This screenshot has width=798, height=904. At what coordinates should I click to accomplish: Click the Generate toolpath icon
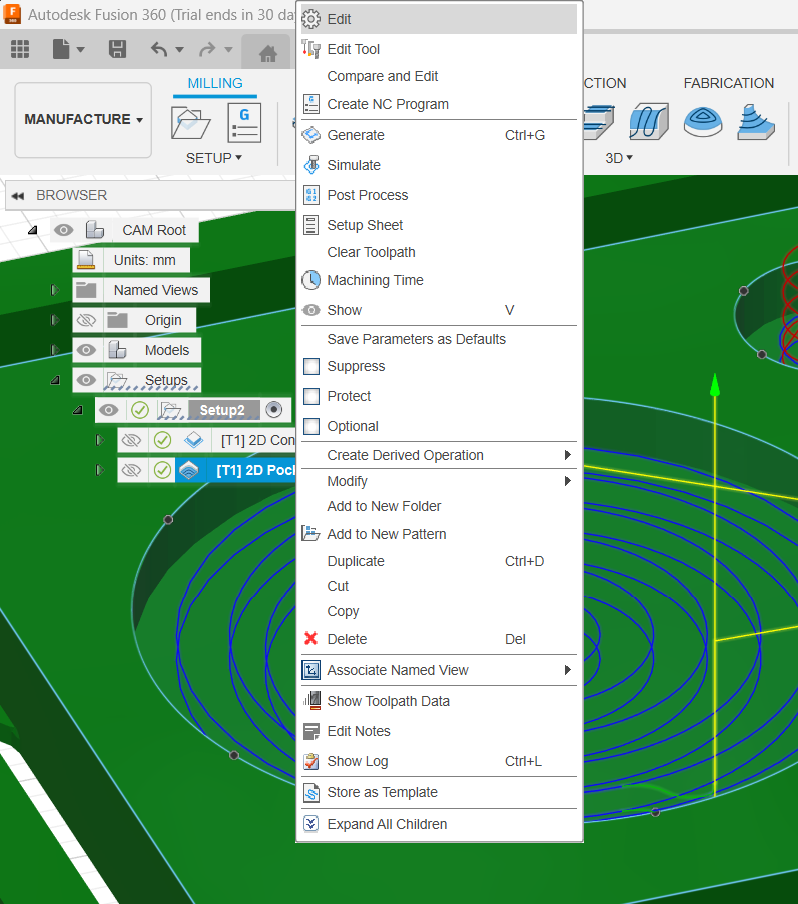coord(311,135)
